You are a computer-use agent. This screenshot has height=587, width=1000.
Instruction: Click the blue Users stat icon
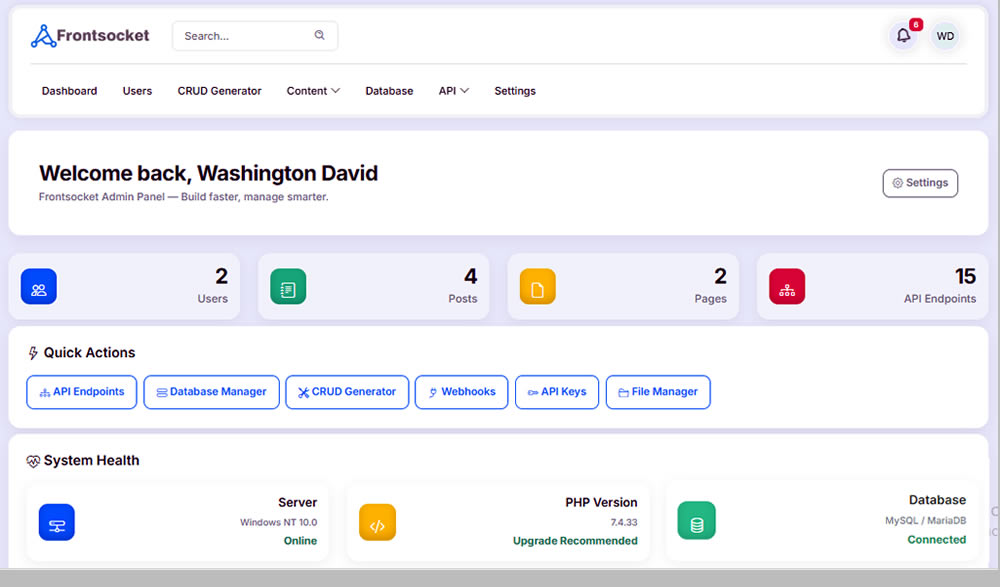[39, 287]
